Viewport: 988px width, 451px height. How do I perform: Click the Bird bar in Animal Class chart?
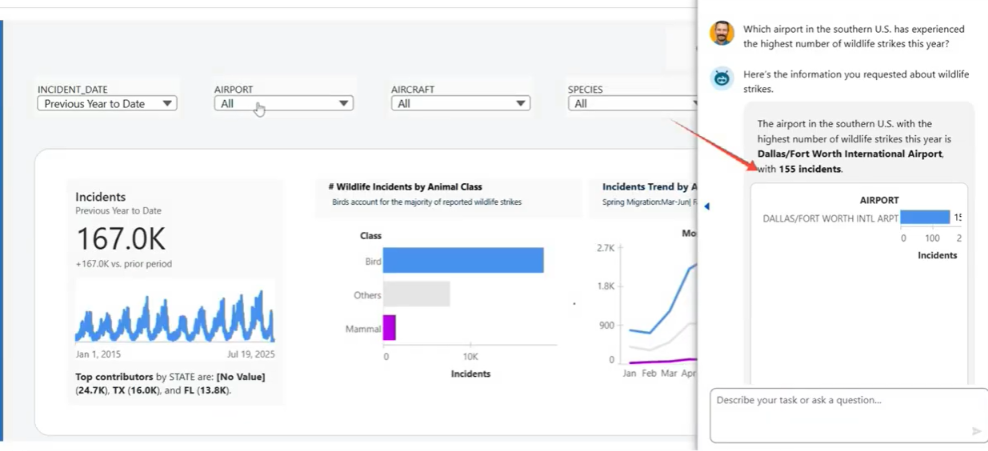[463, 260]
